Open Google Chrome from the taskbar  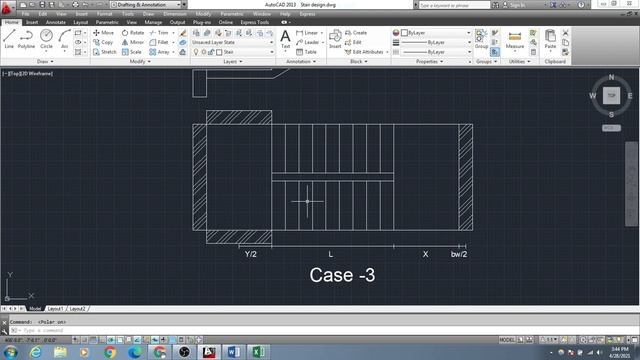coord(109,351)
